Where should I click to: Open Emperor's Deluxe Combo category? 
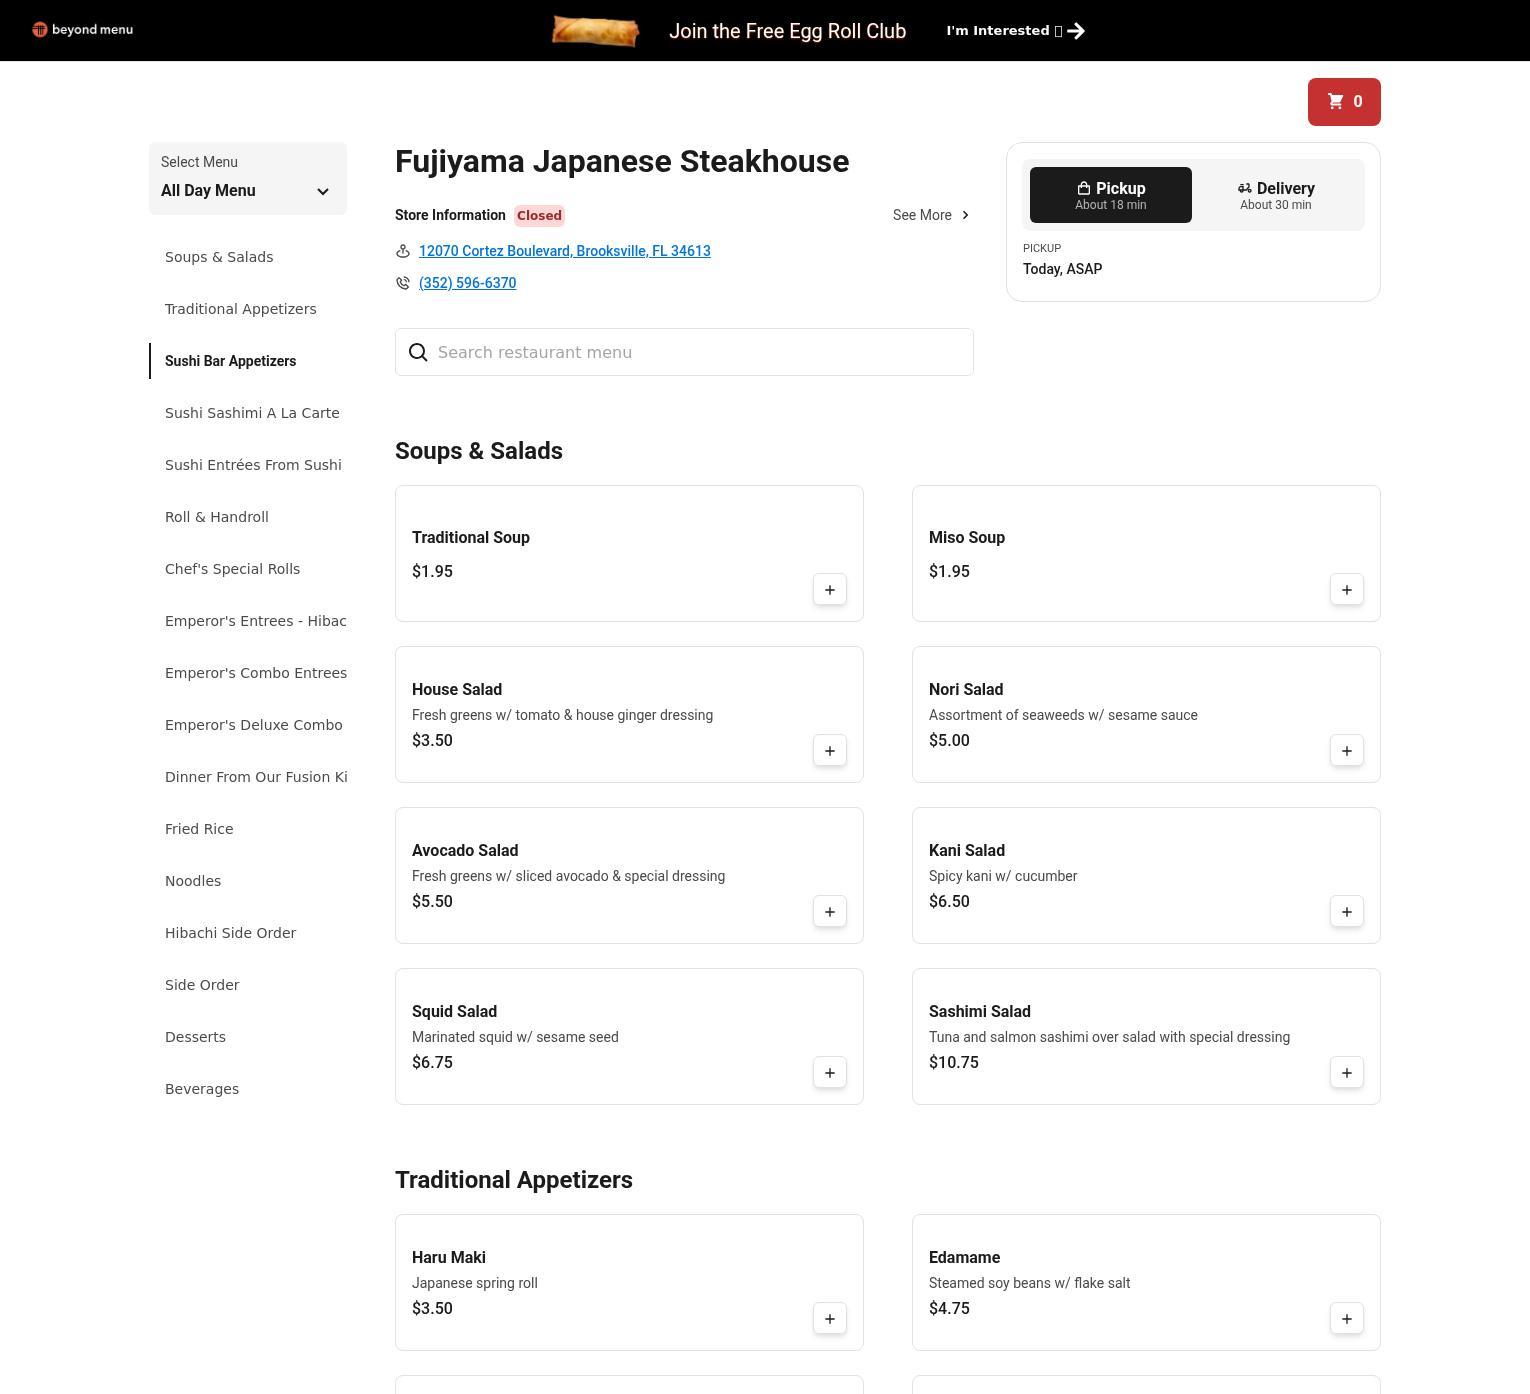(254, 725)
